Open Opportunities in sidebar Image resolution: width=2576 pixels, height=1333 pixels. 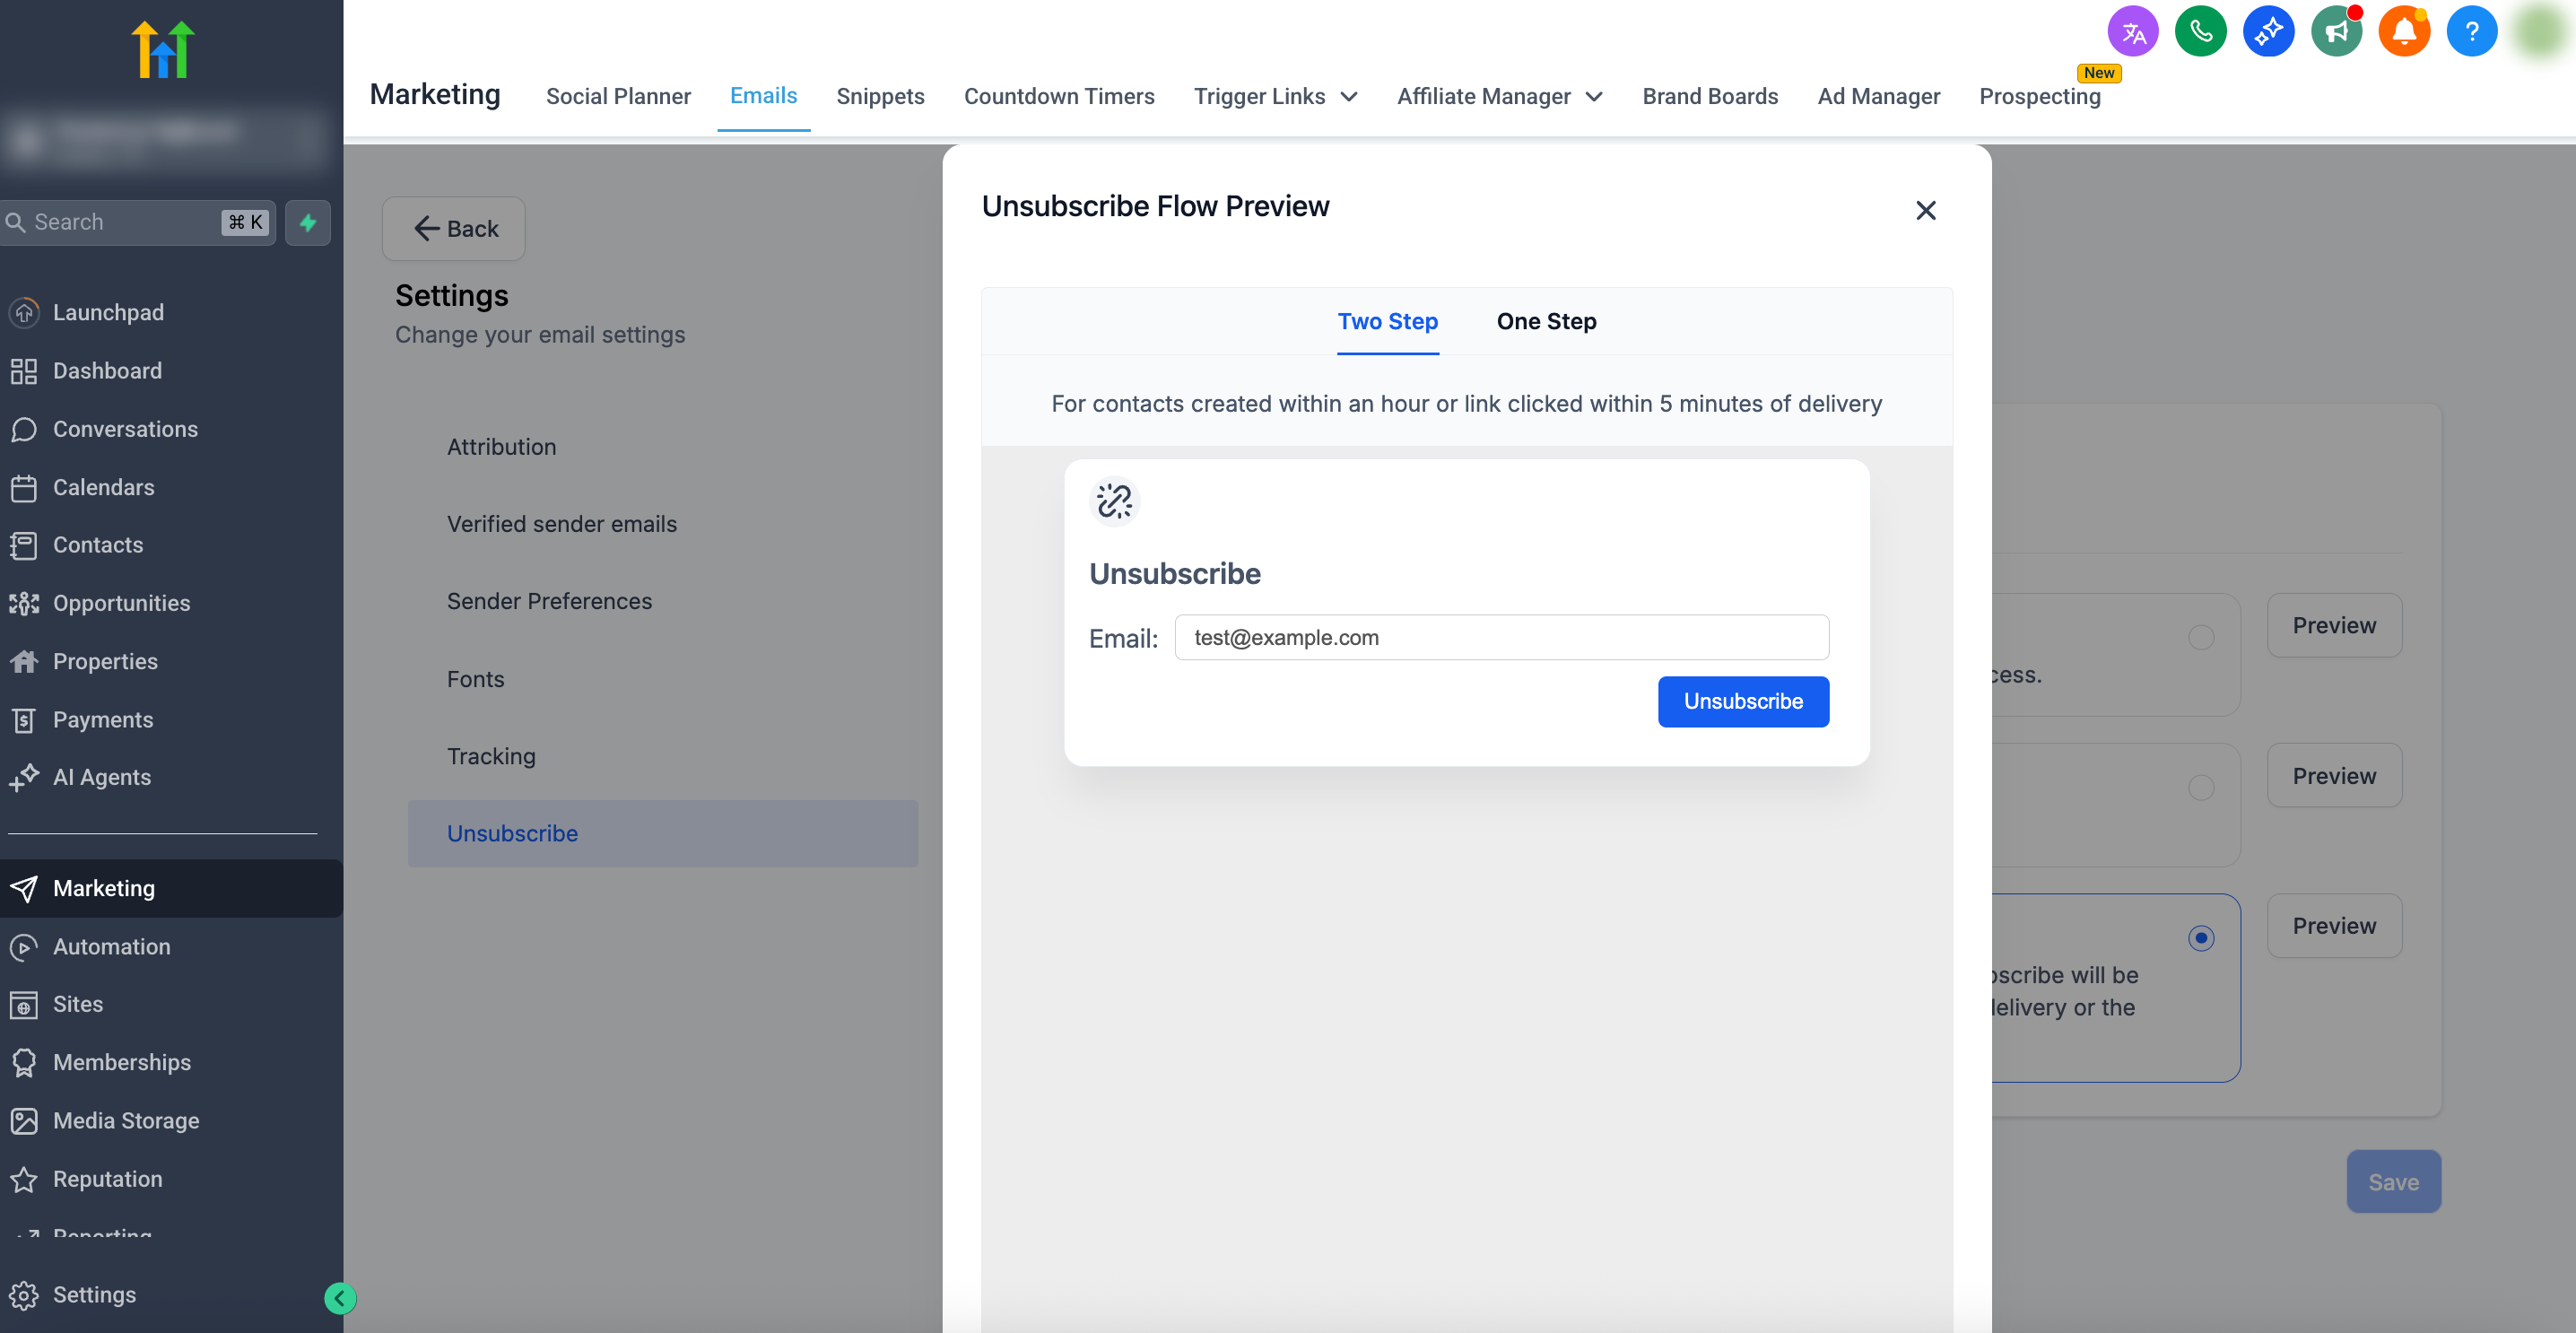coord(121,603)
